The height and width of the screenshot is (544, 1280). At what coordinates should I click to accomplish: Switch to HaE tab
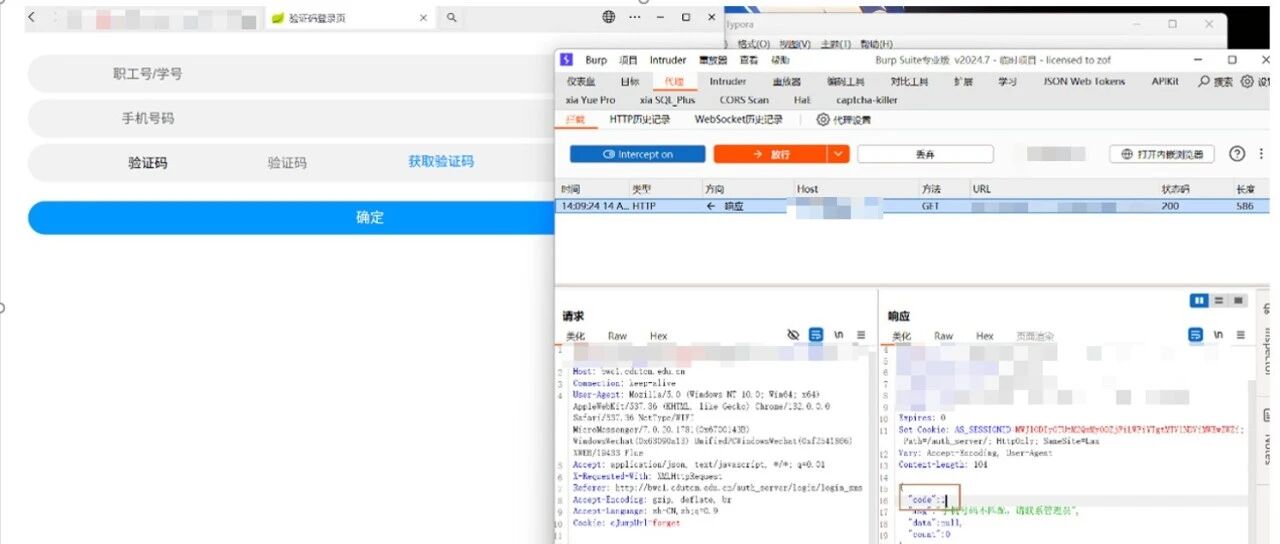coord(802,100)
